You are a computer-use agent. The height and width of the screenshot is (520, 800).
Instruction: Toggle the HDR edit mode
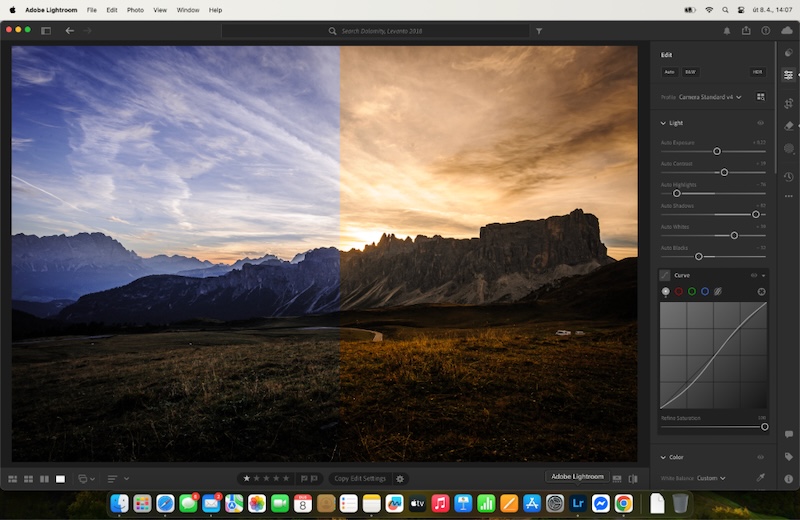(x=757, y=72)
